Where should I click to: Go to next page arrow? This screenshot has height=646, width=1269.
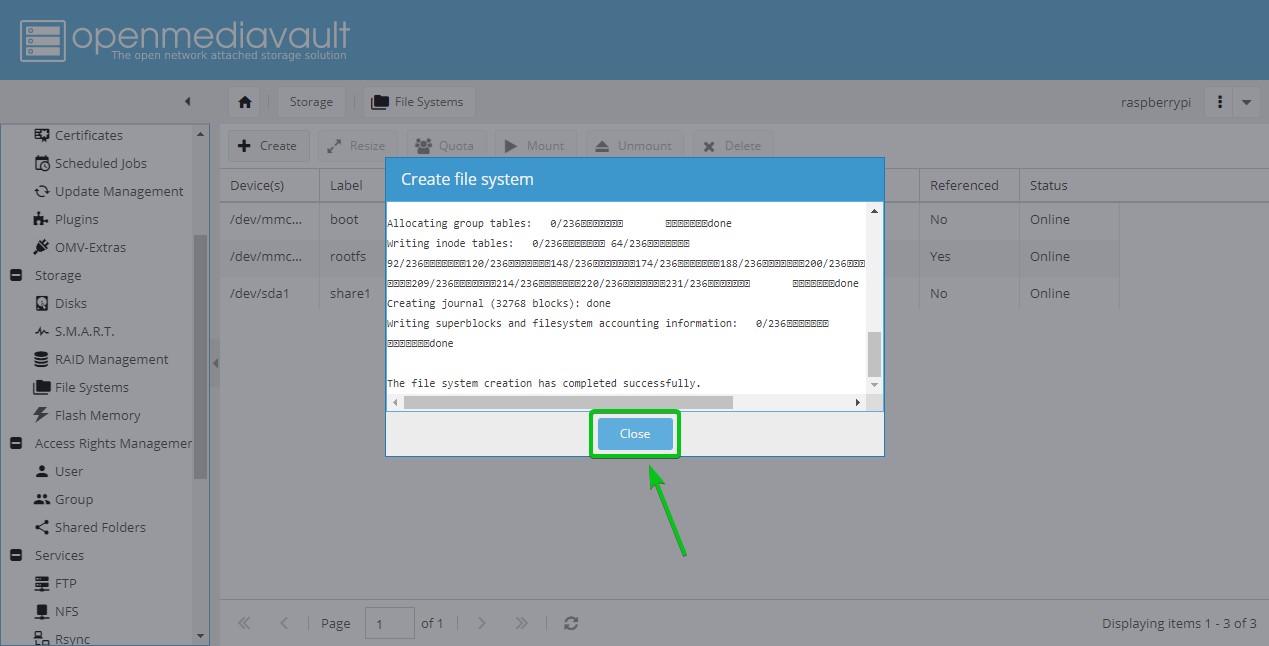click(x=482, y=623)
